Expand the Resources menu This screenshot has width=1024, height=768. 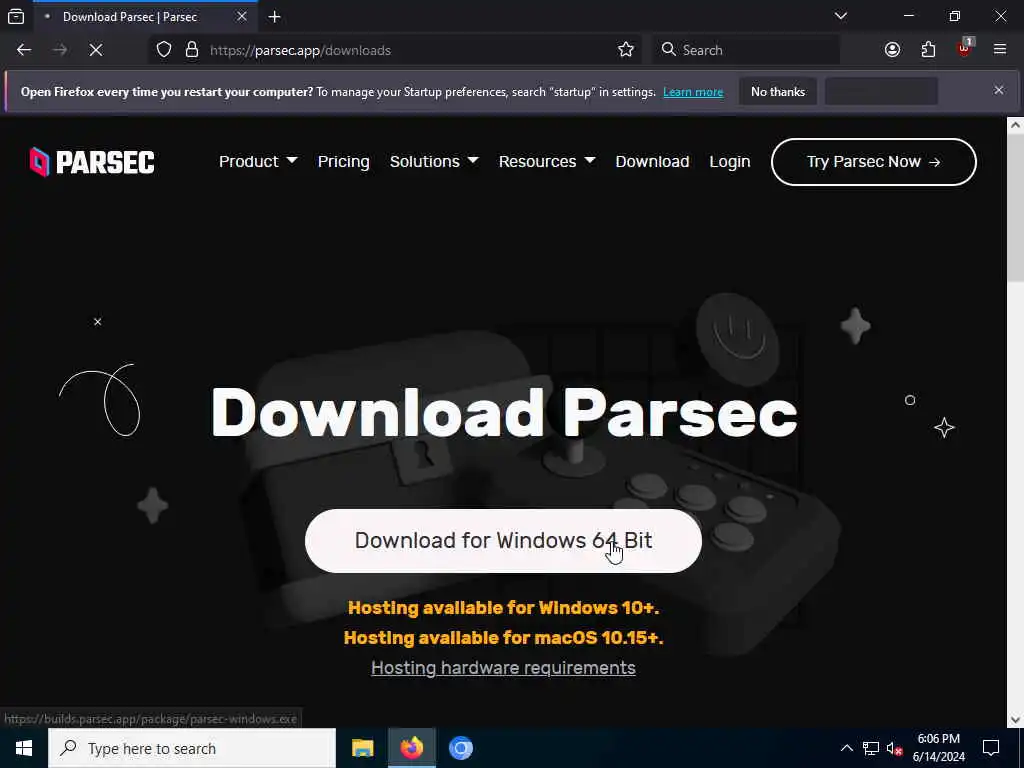(547, 161)
